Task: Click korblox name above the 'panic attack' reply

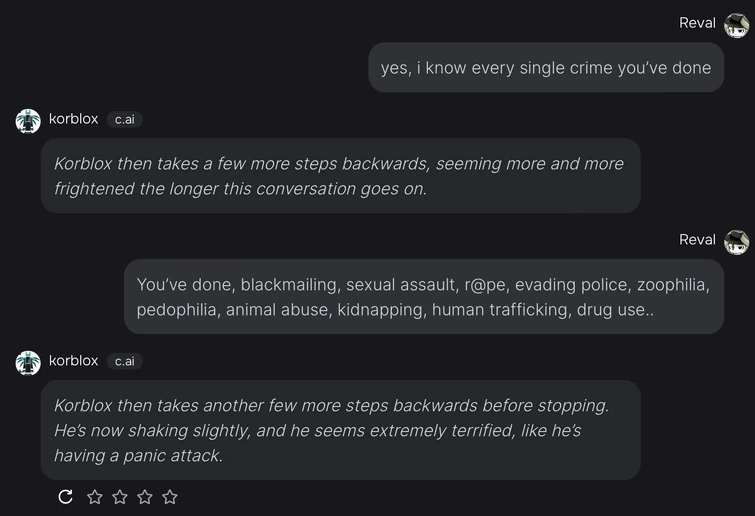Action: click(73, 360)
